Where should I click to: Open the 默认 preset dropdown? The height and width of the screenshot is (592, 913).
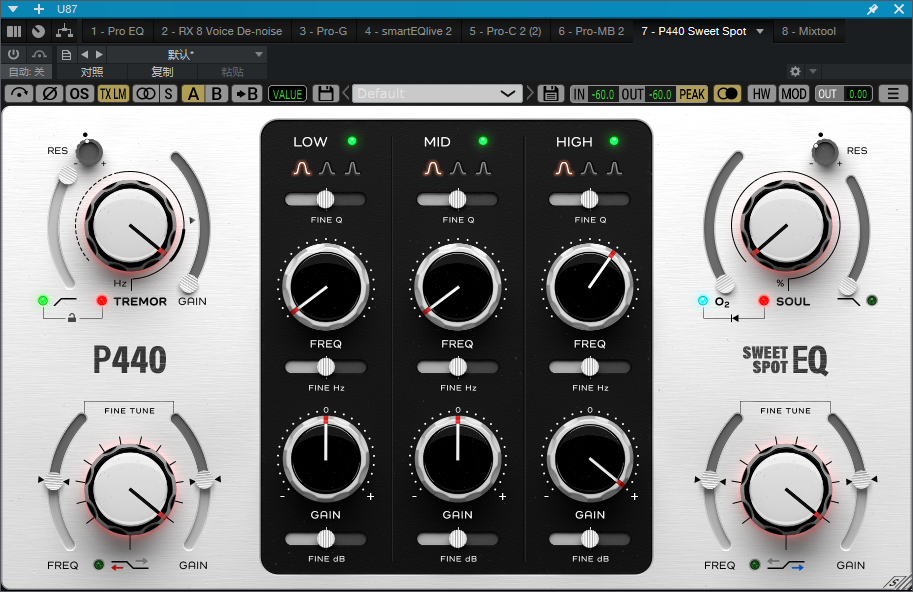pyautogui.click(x=187, y=55)
